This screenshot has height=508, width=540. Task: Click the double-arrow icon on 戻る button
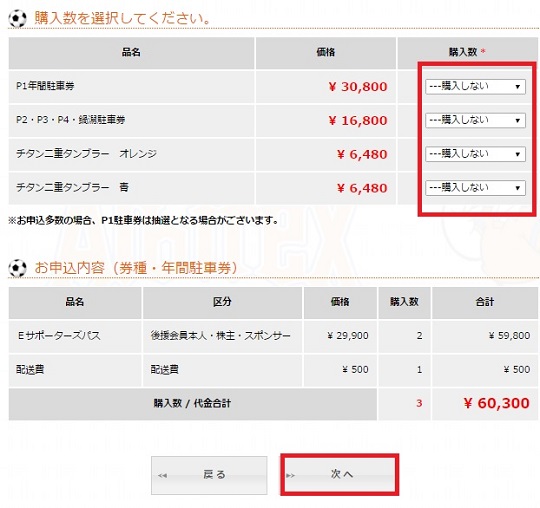162,475
